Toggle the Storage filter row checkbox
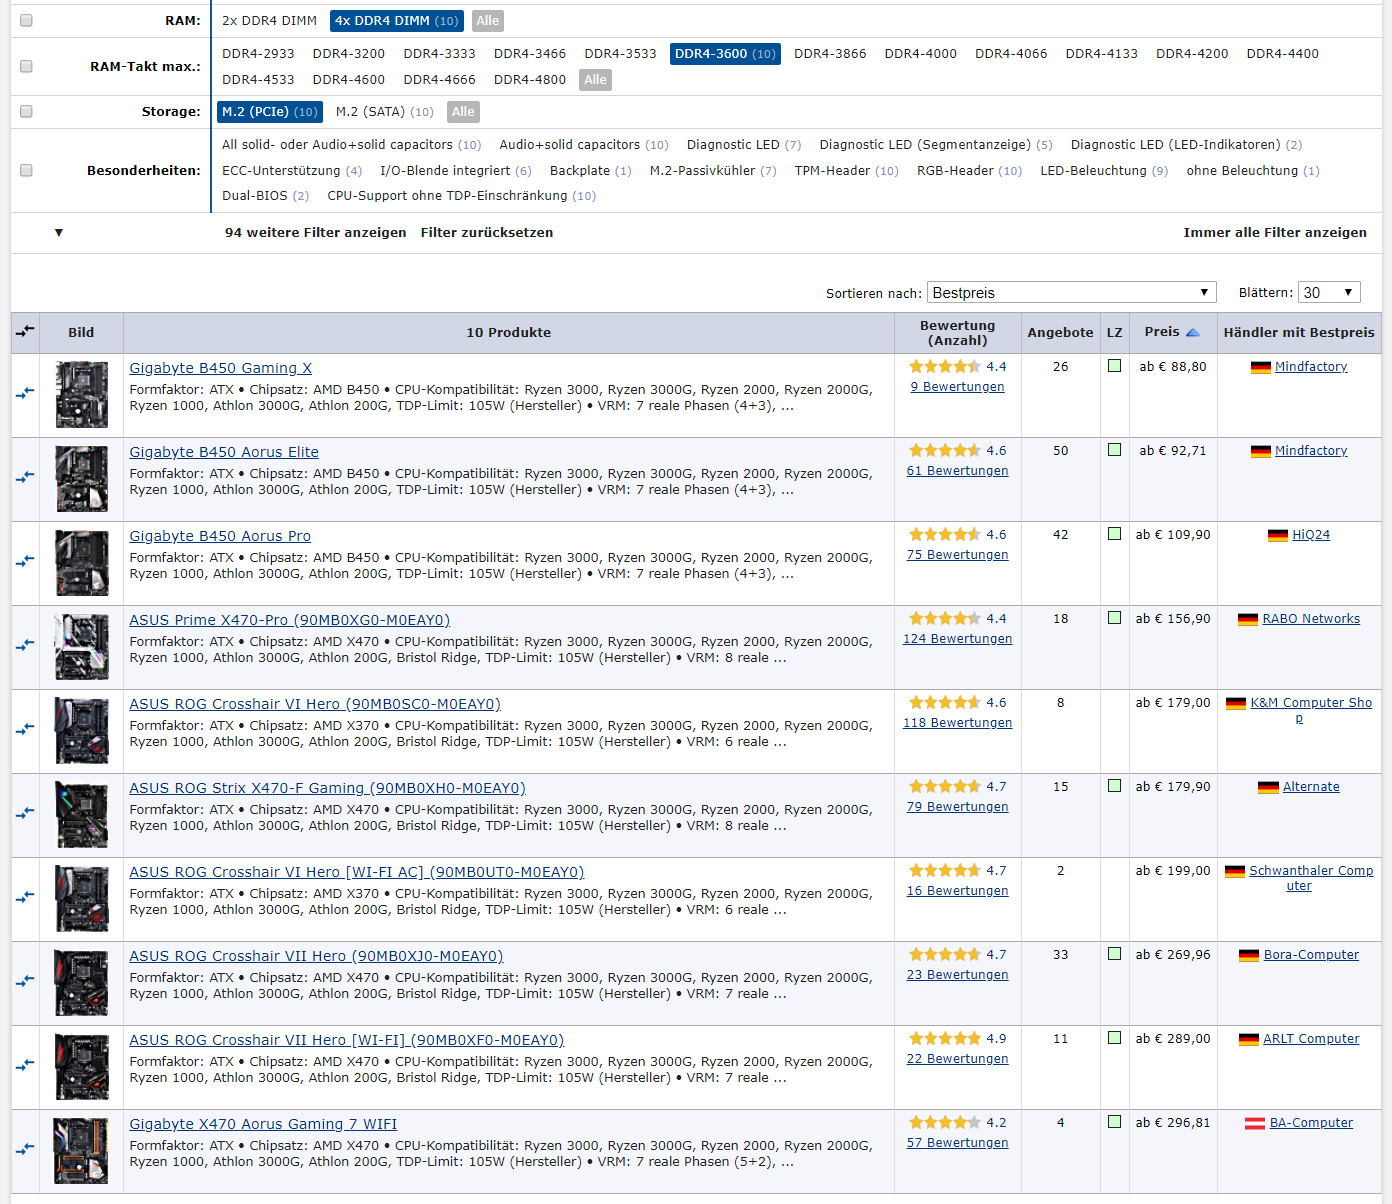1392x1204 pixels. tap(26, 111)
